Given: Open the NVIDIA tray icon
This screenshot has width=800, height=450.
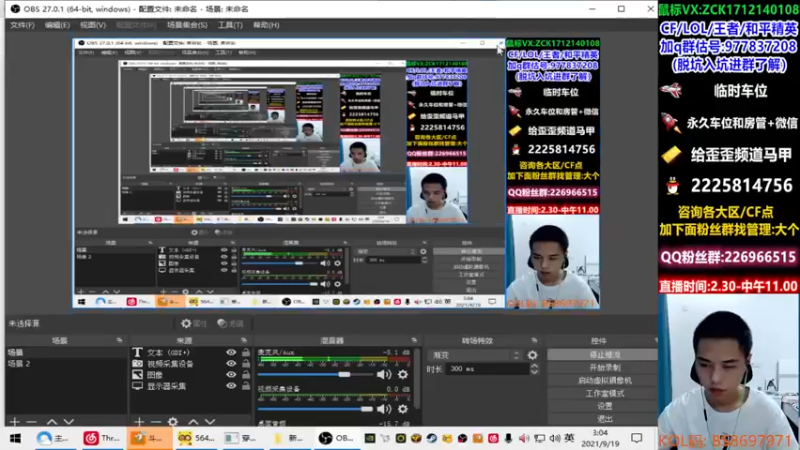Looking at the screenshot, I should pyautogui.click(x=369, y=438).
